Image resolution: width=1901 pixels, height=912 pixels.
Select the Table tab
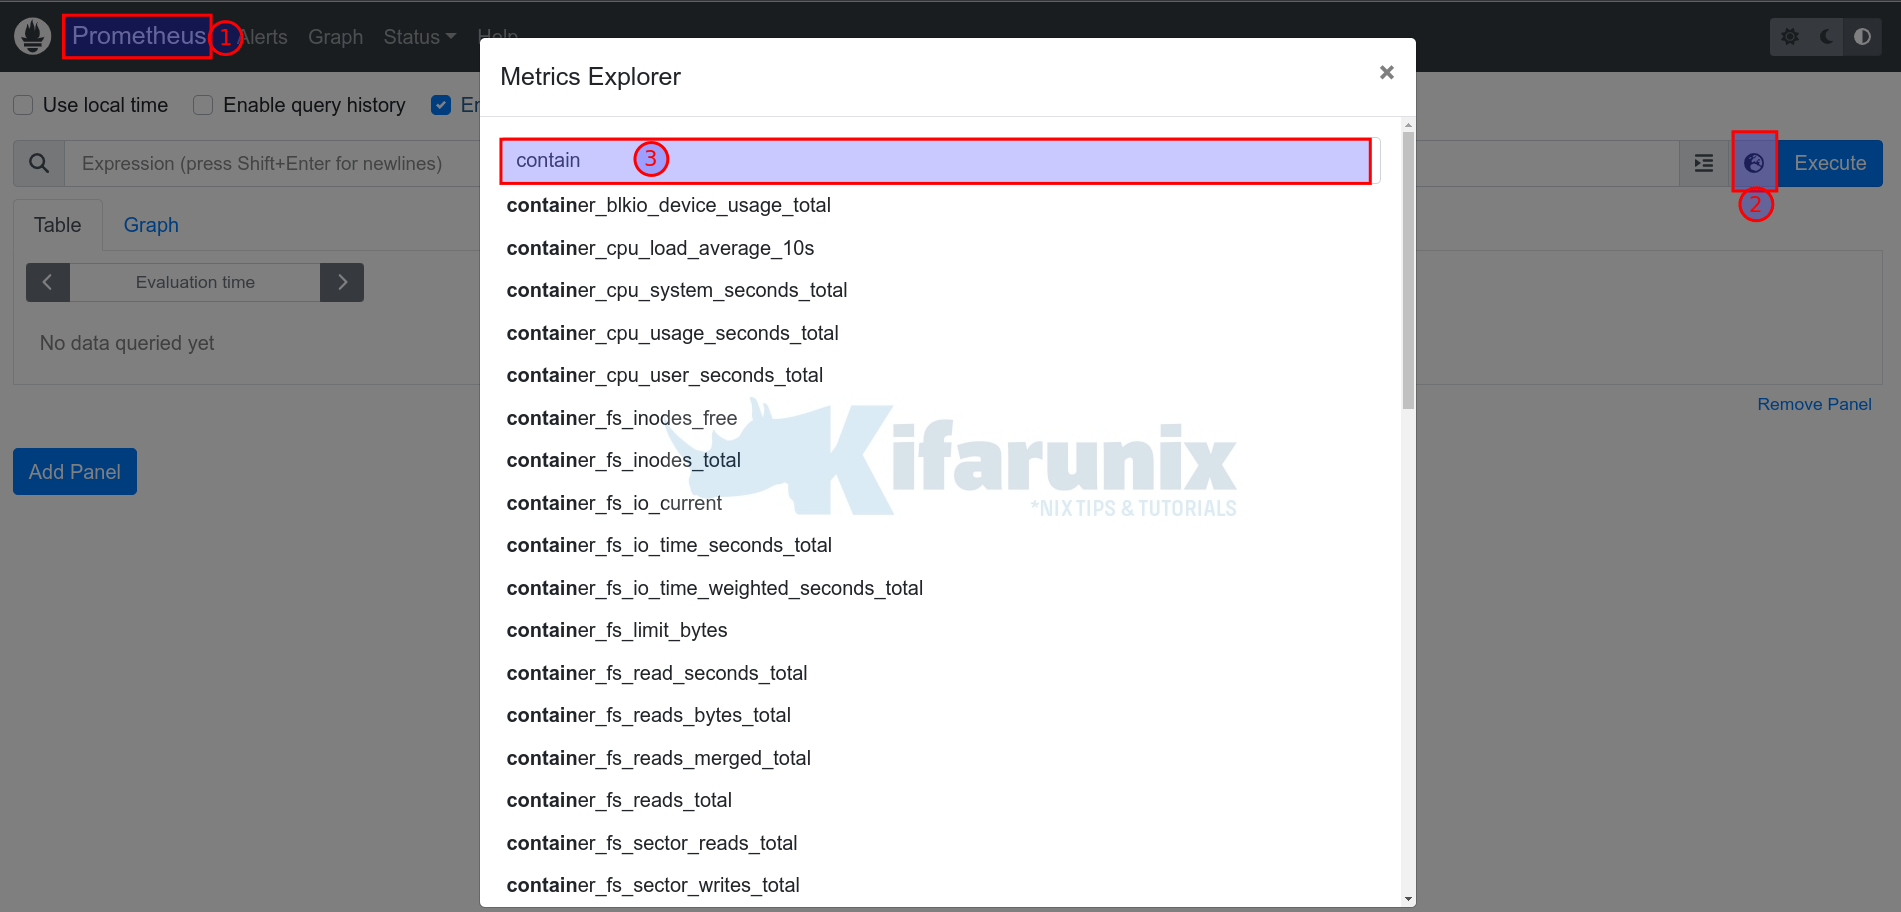[x=57, y=225]
